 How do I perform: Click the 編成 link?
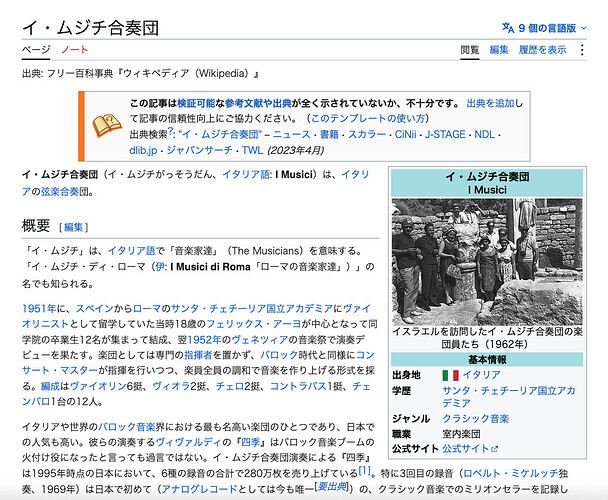50,386
